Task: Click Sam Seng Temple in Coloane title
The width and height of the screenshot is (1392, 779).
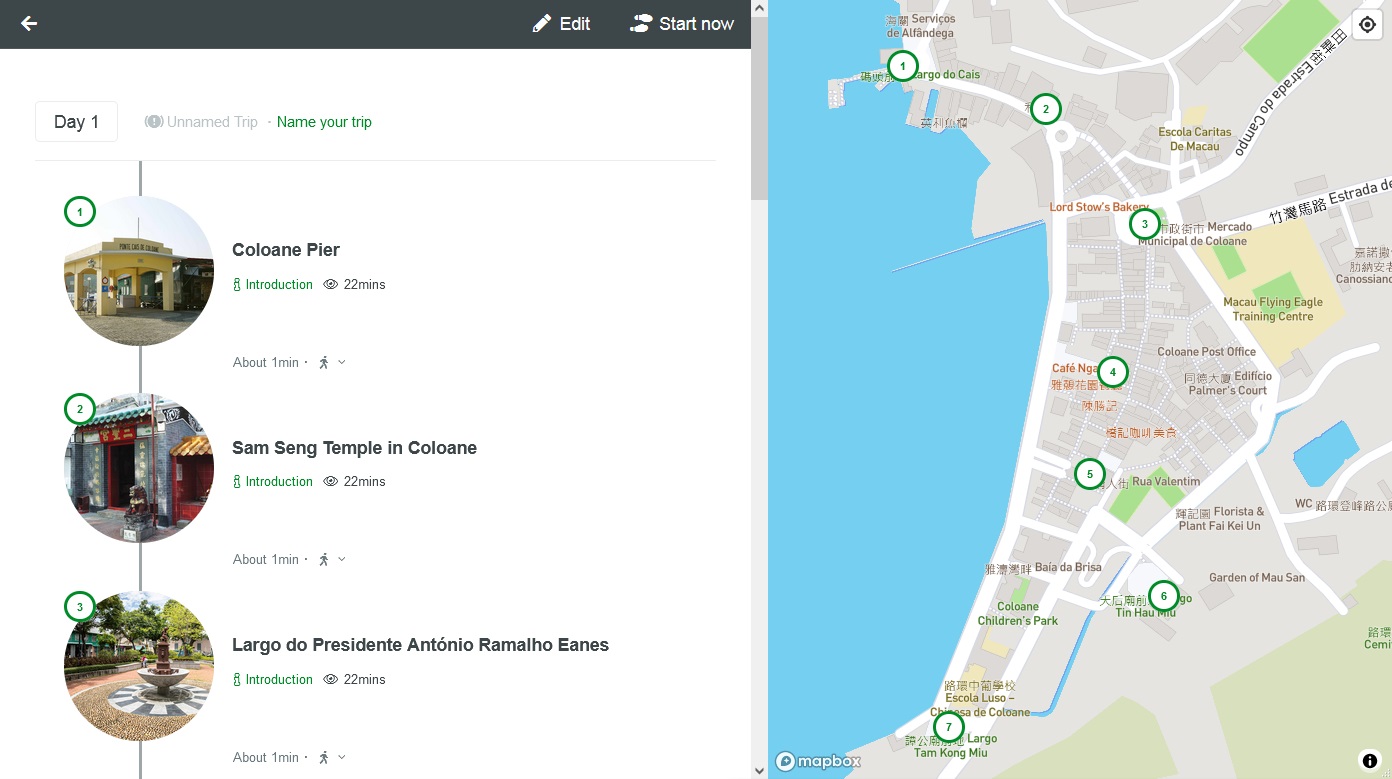Action: (x=354, y=448)
